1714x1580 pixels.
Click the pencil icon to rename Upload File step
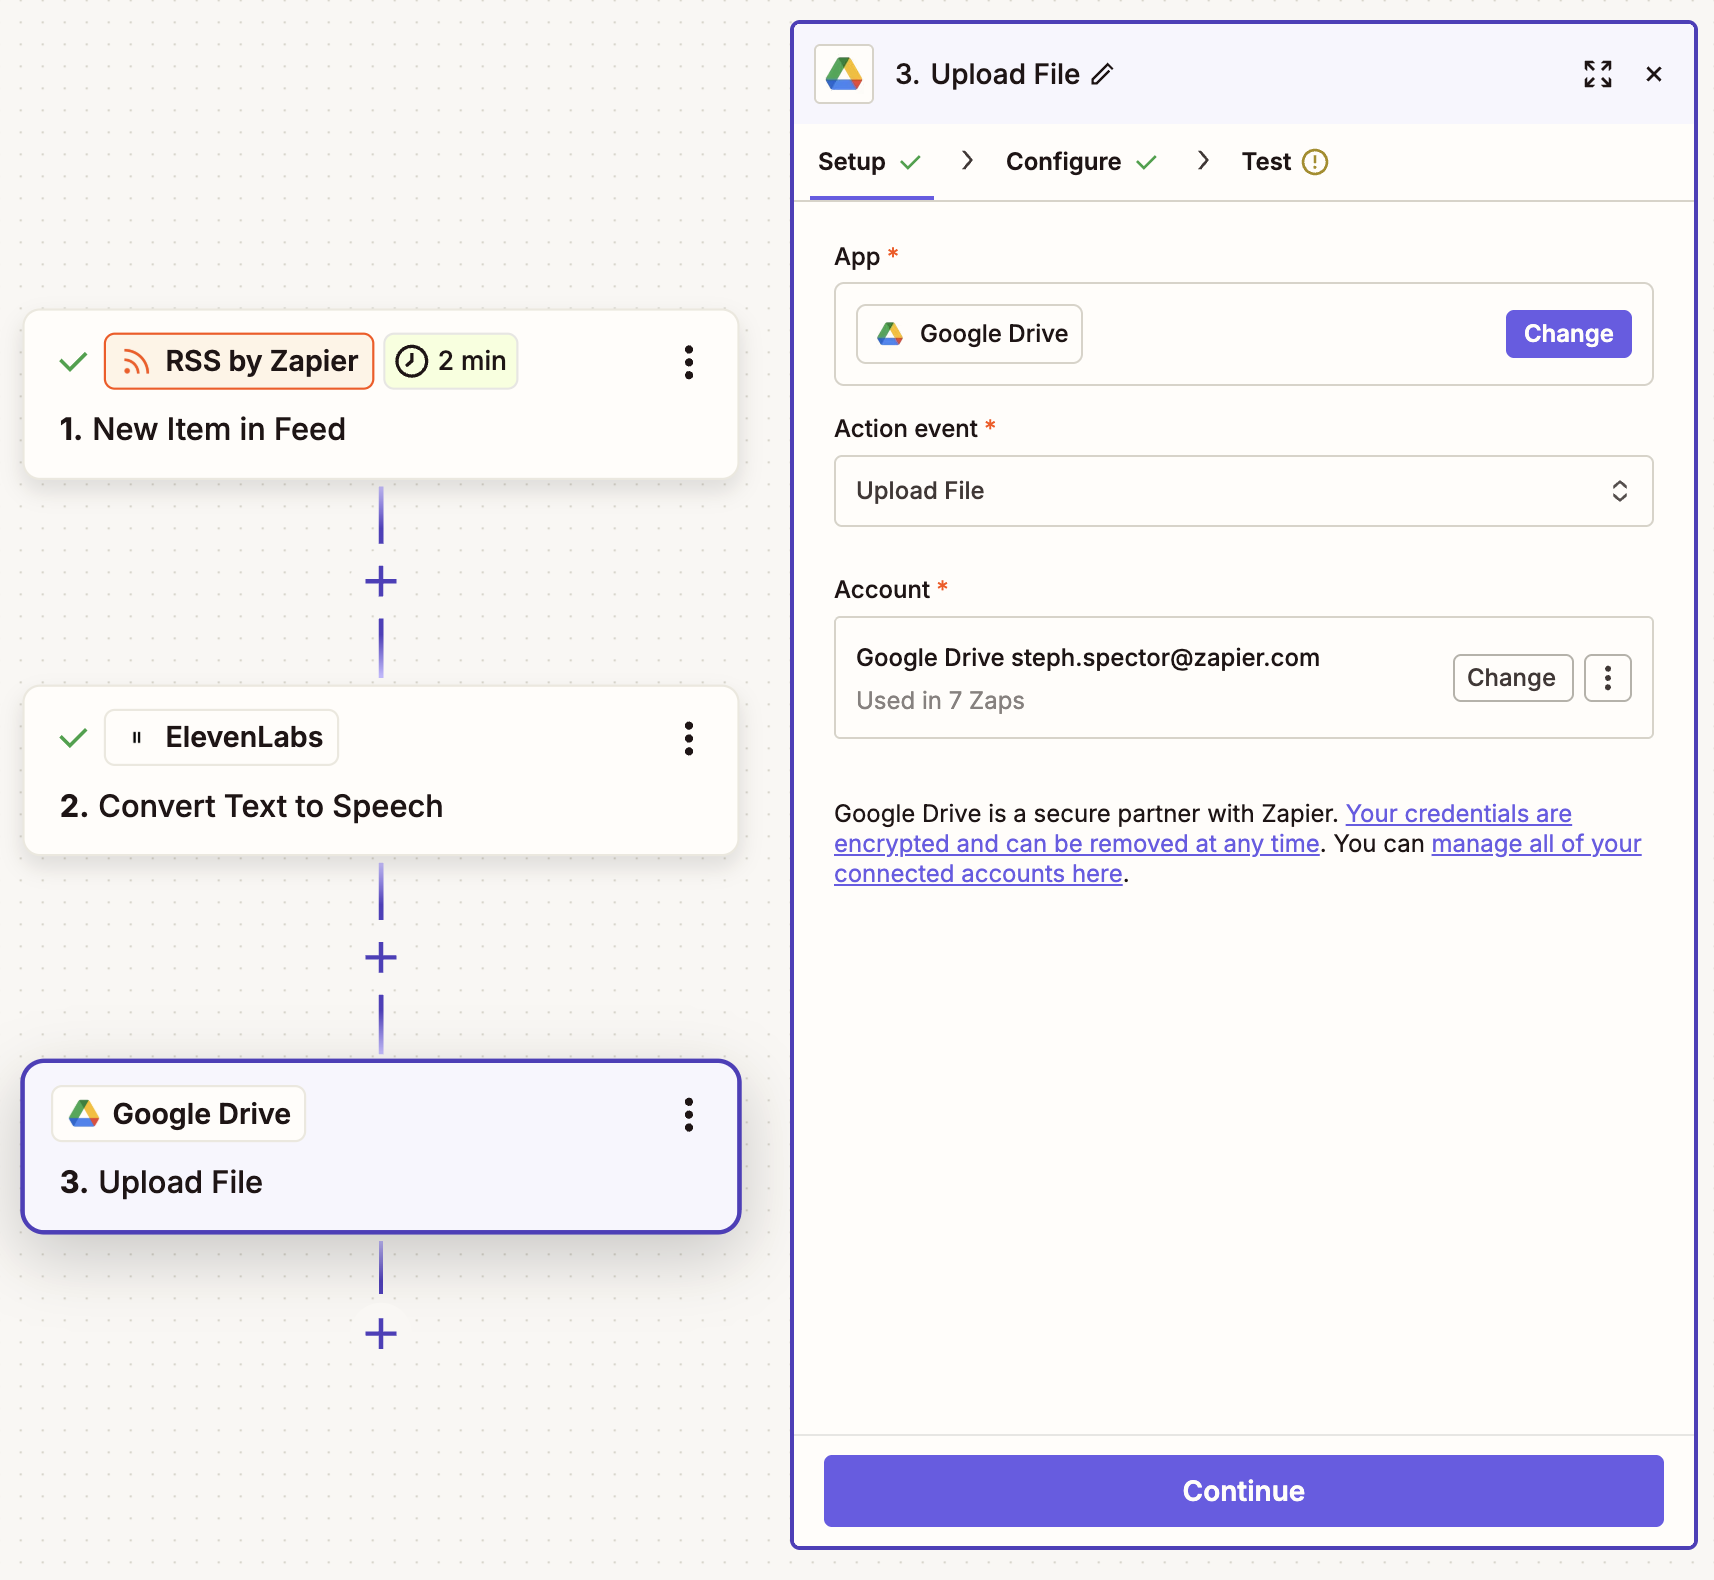[1103, 74]
